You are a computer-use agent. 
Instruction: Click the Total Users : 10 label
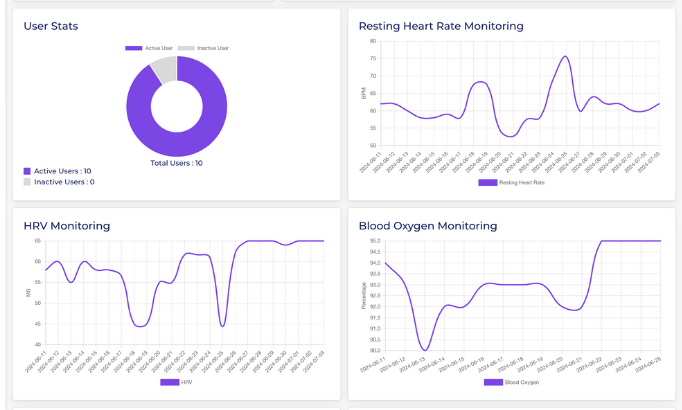click(x=176, y=163)
